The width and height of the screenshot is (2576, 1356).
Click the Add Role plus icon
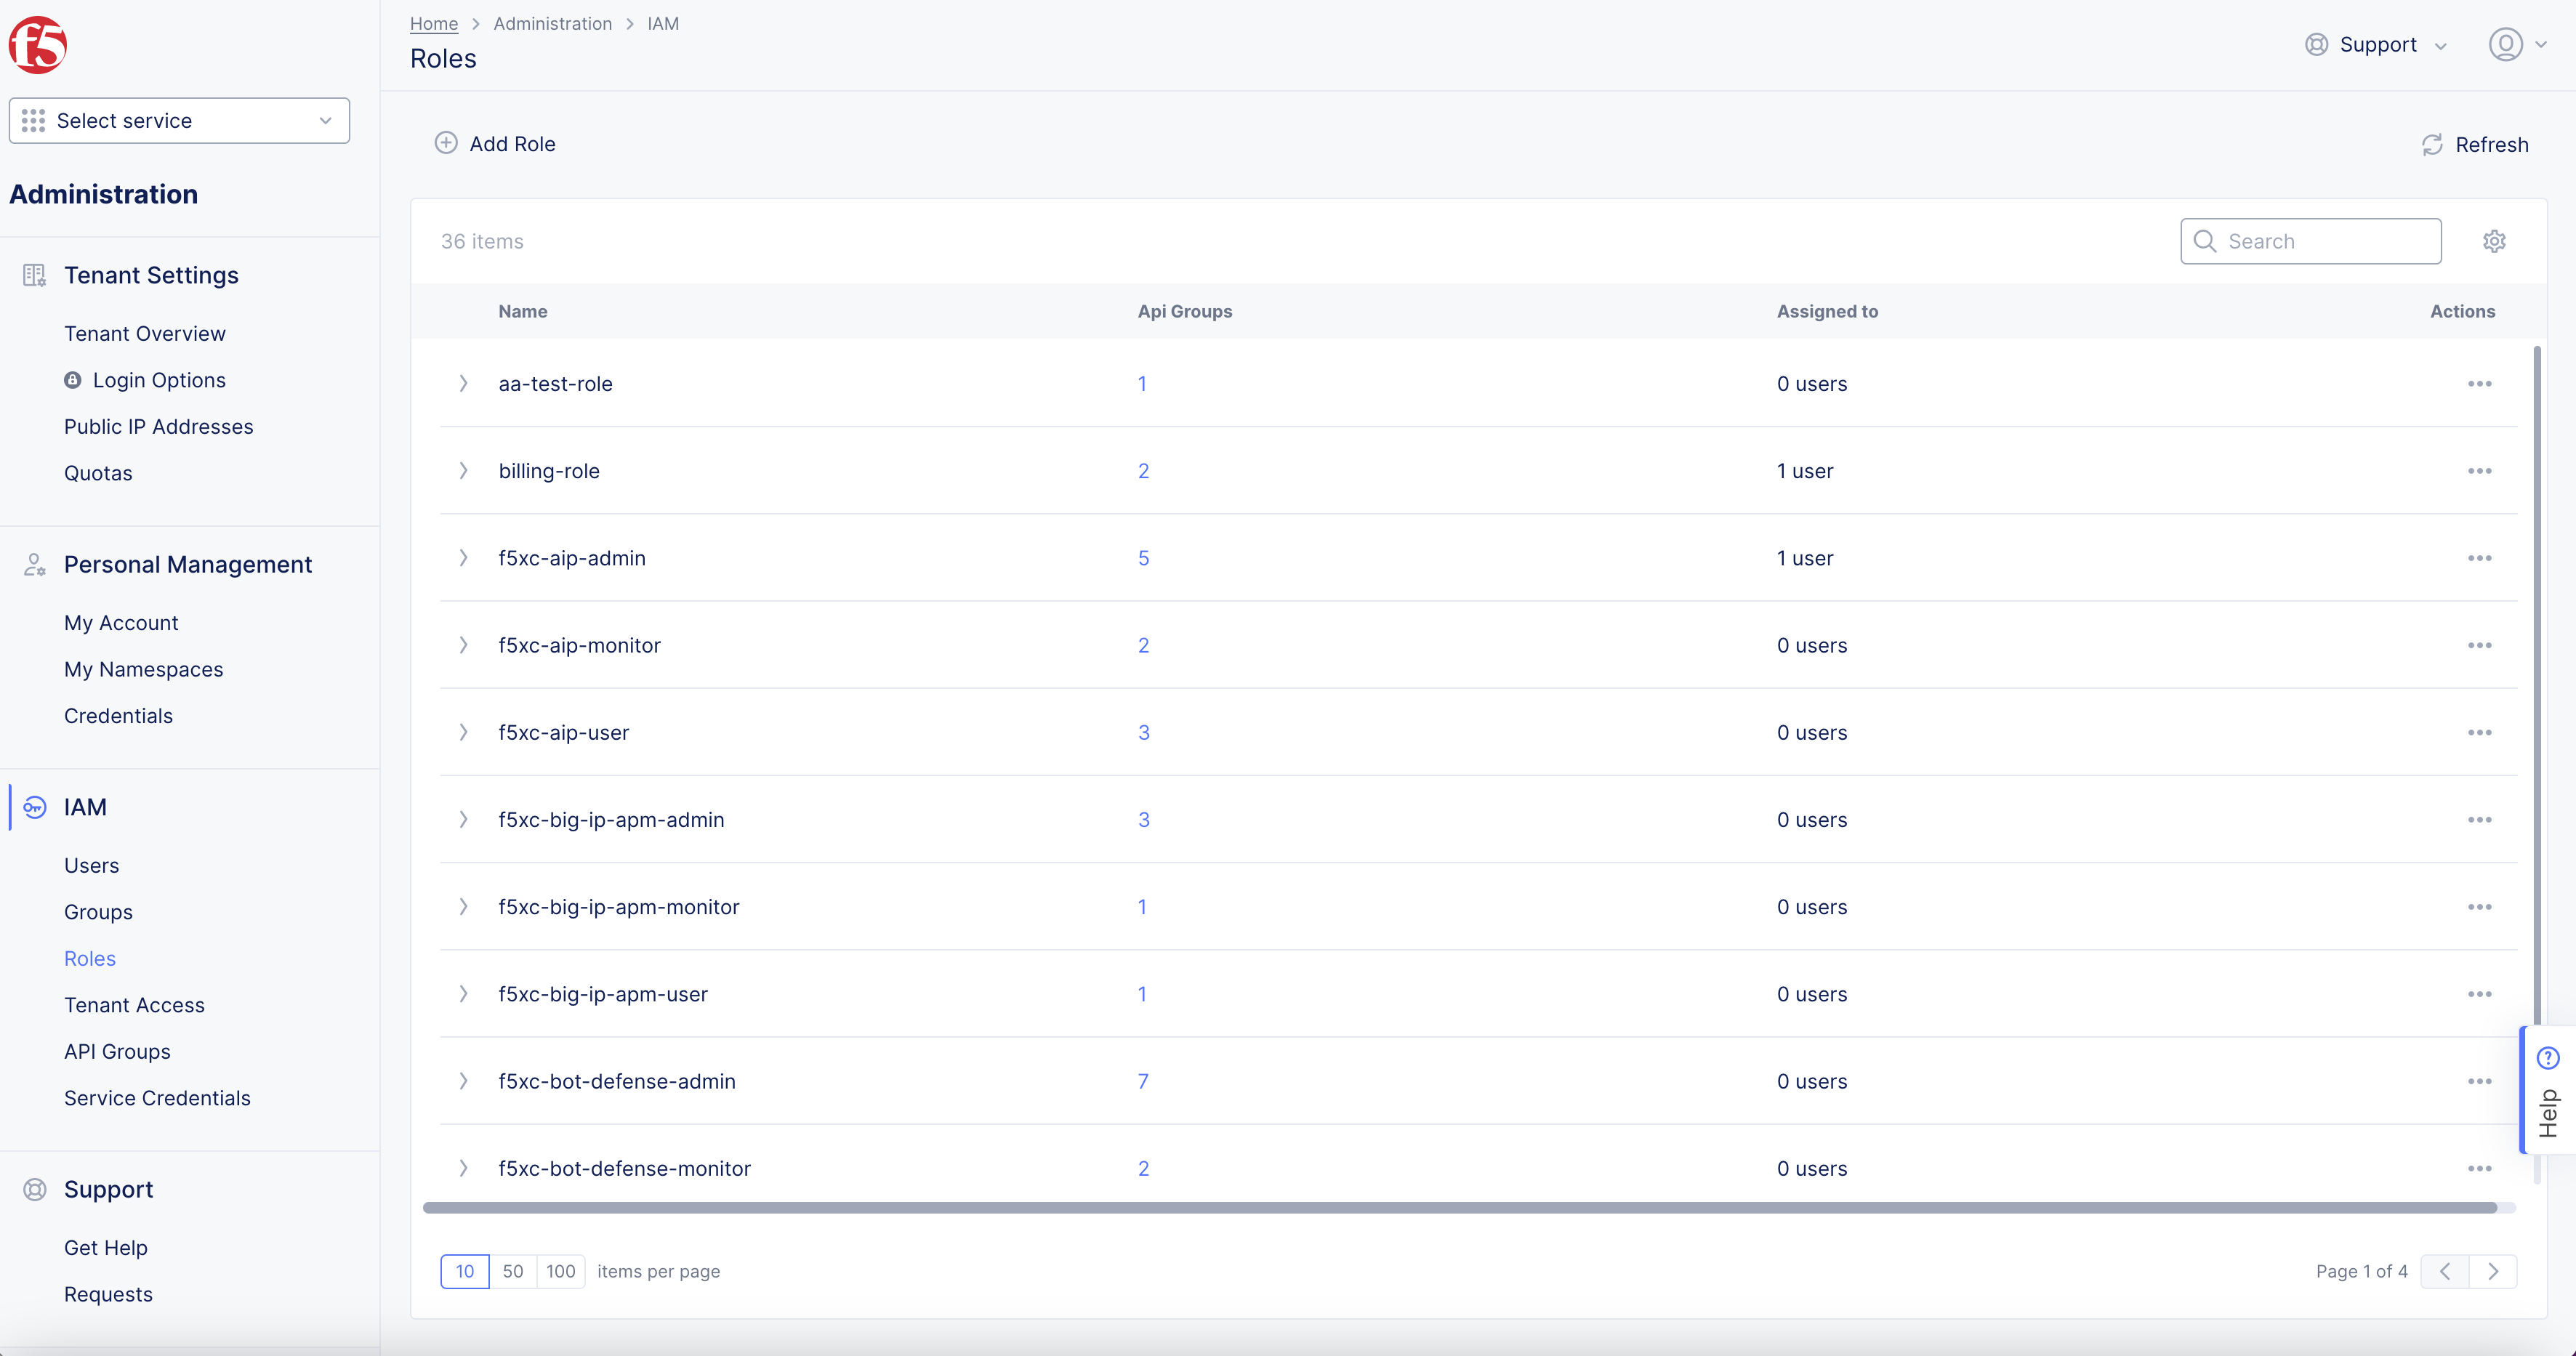pyautogui.click(x=446, y=143)
